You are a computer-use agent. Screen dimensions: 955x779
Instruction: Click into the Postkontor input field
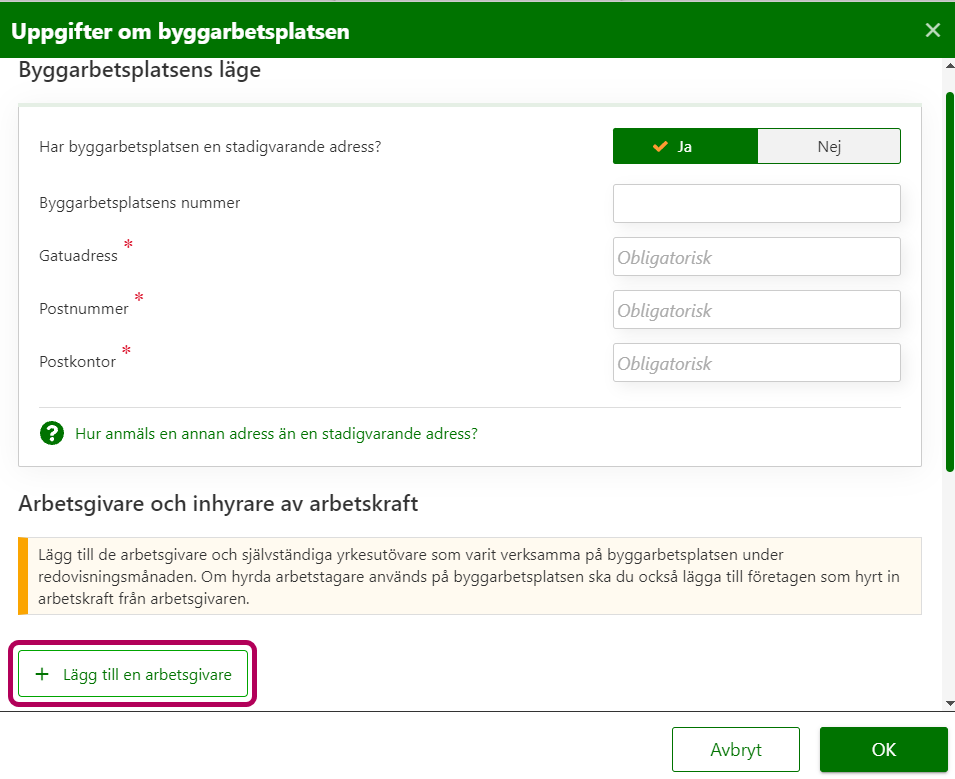click(x=756, y=363)
